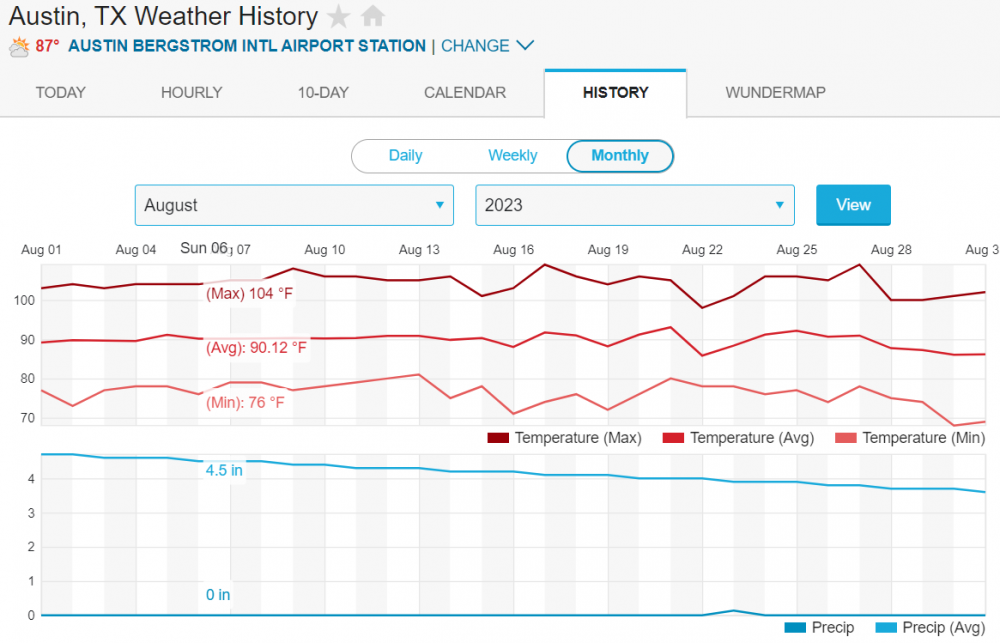Switch to the Wundermap tab
This screenshot has width=1000, height=643.
point(775,93)
